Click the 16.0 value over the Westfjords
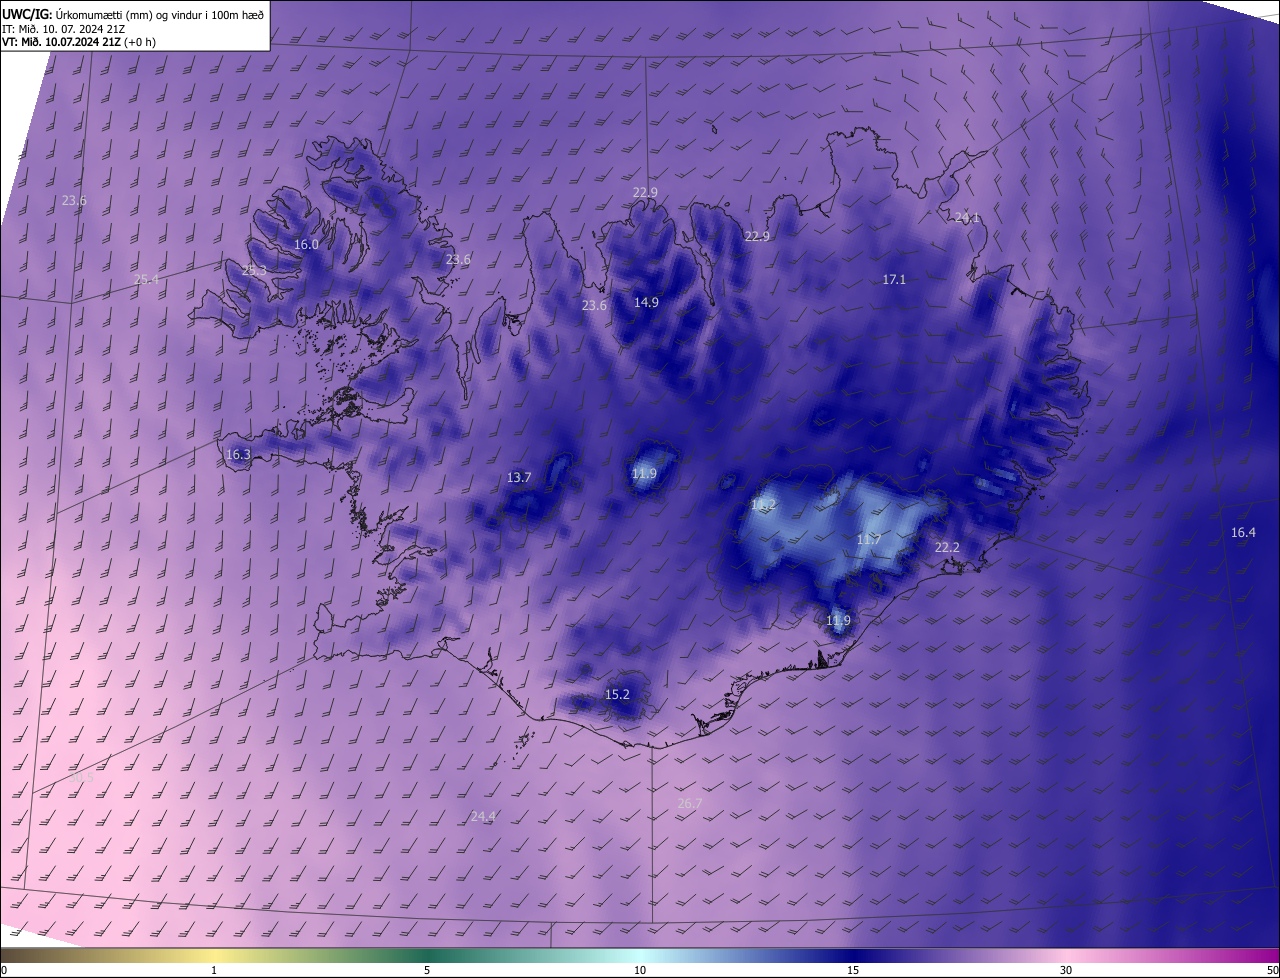 pyautogui.click(x=306, y=244)
